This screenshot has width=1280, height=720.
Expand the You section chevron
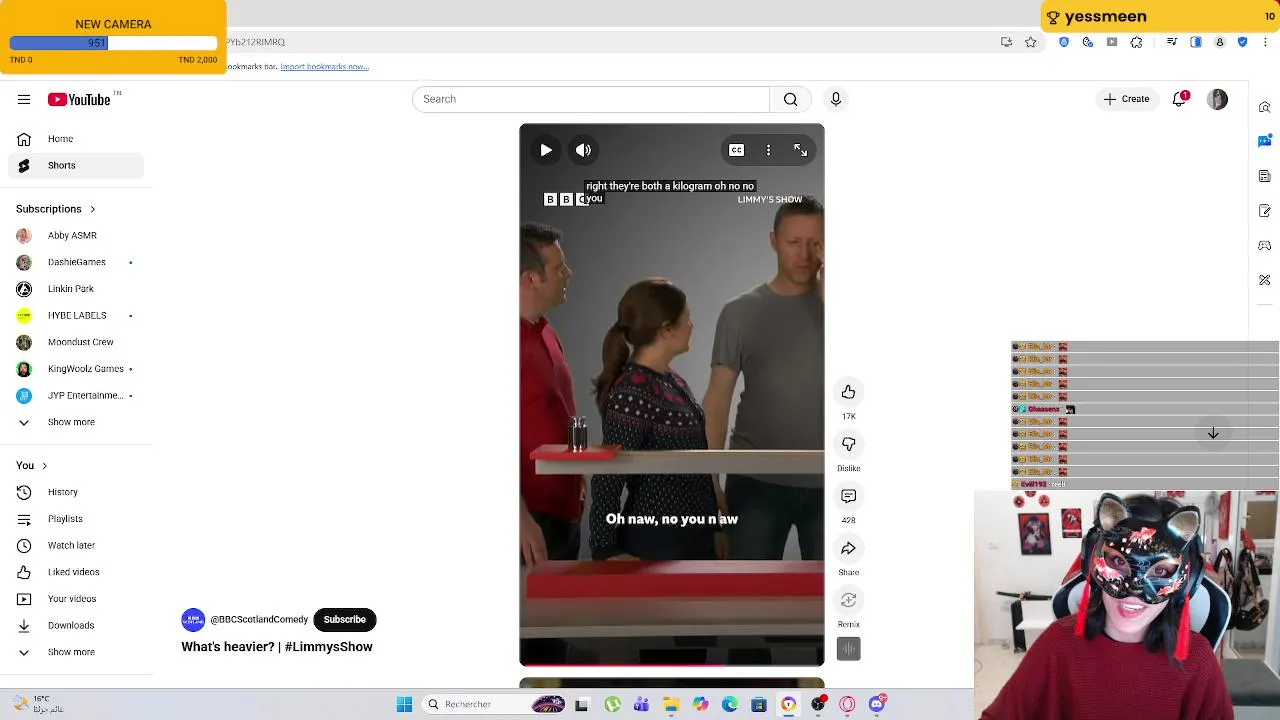tap(44, 466)
